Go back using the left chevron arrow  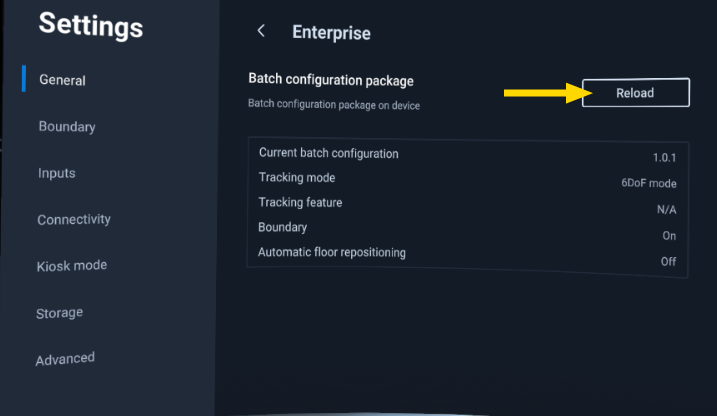261,31
